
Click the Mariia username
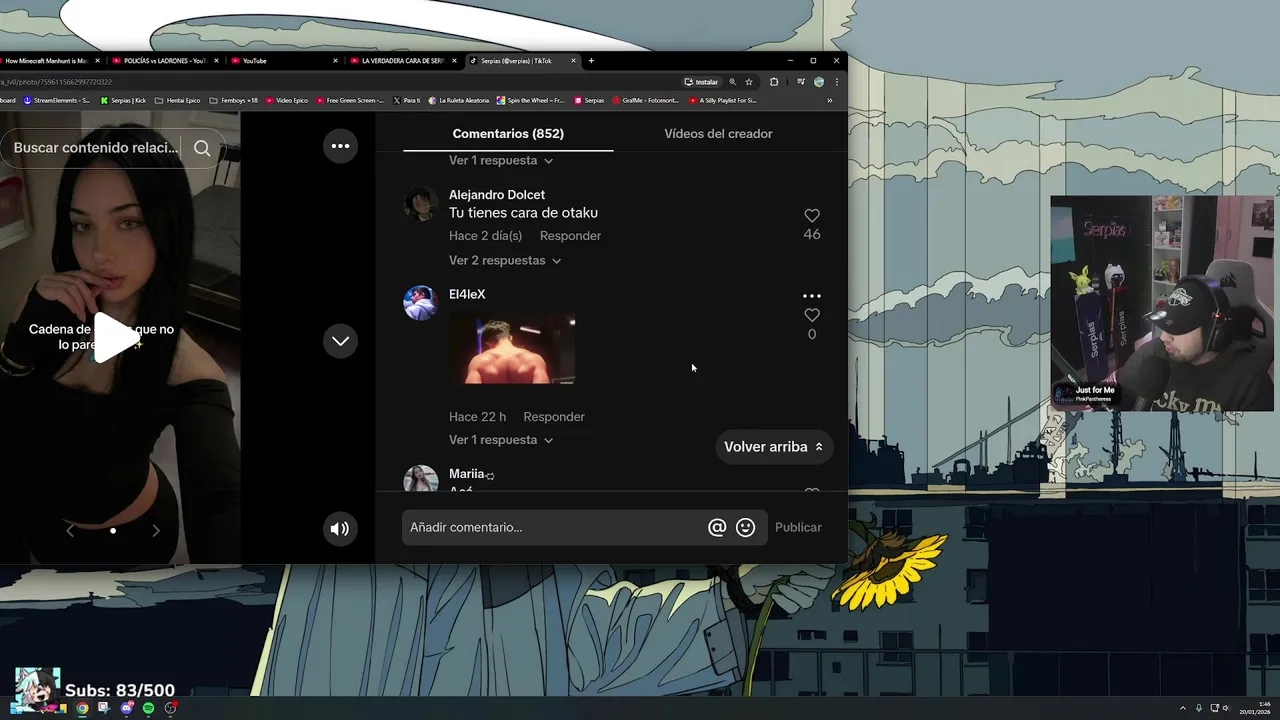click(x=467, y=474)
